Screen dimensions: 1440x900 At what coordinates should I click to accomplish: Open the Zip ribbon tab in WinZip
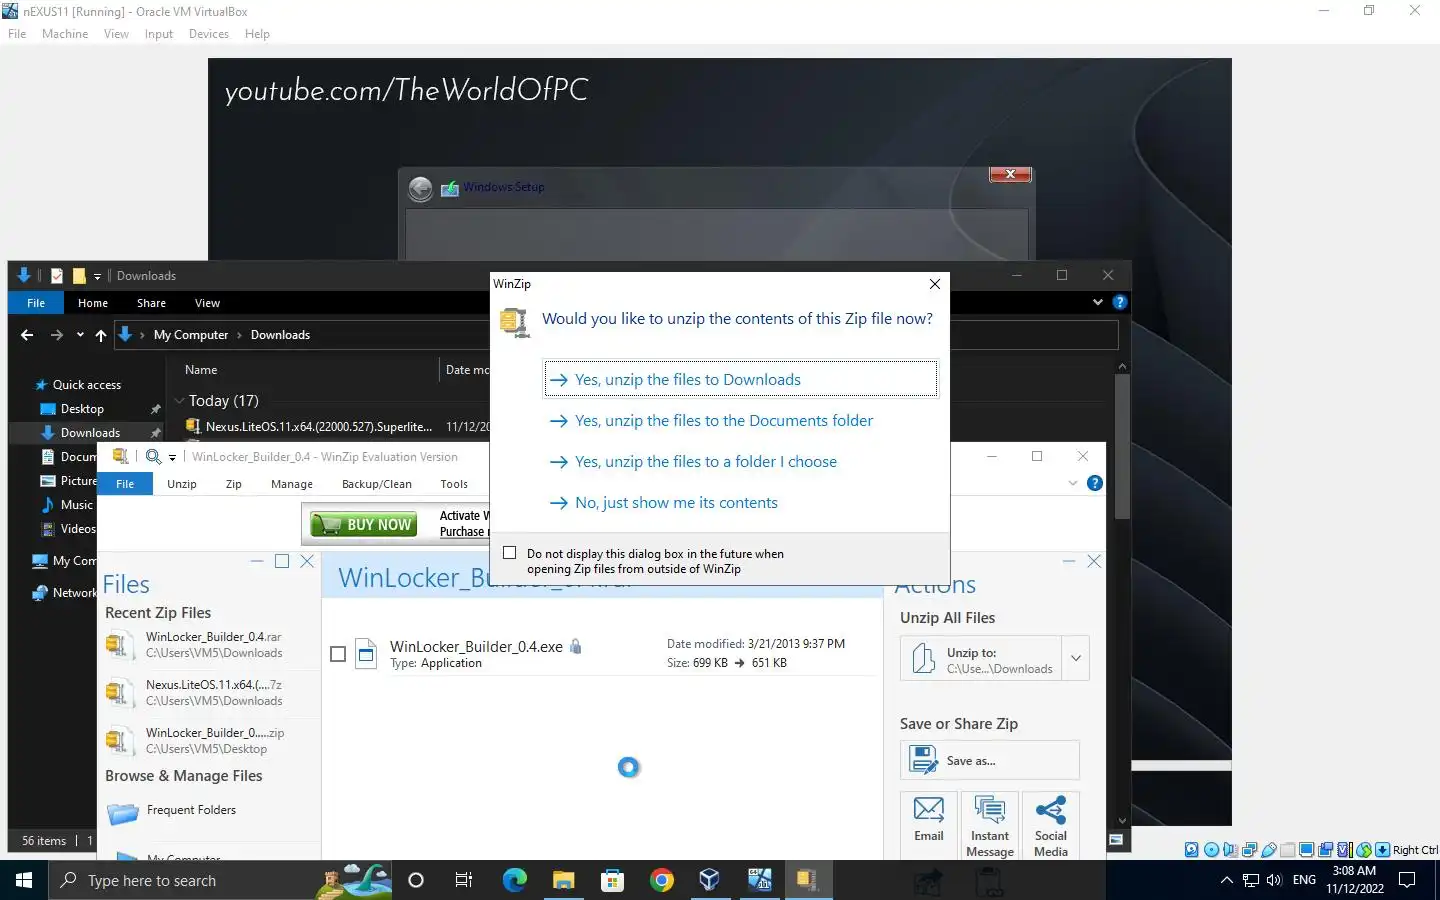click(234, 484)
